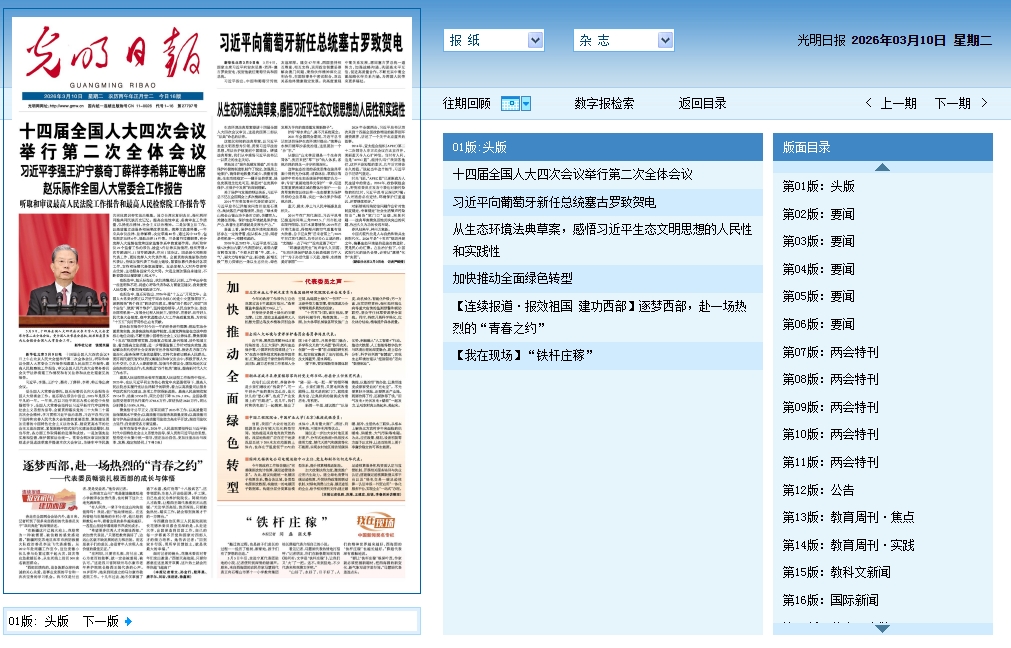Viewport: 1011px width, 648px height.
Task: Open the 报纸 dropdown list
Action: [x=494, y=40]
